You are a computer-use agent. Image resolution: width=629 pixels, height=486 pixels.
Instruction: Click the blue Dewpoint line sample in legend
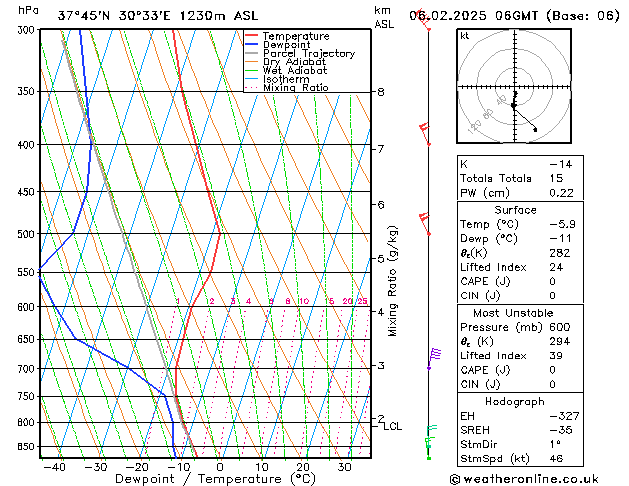click(251, 45)
